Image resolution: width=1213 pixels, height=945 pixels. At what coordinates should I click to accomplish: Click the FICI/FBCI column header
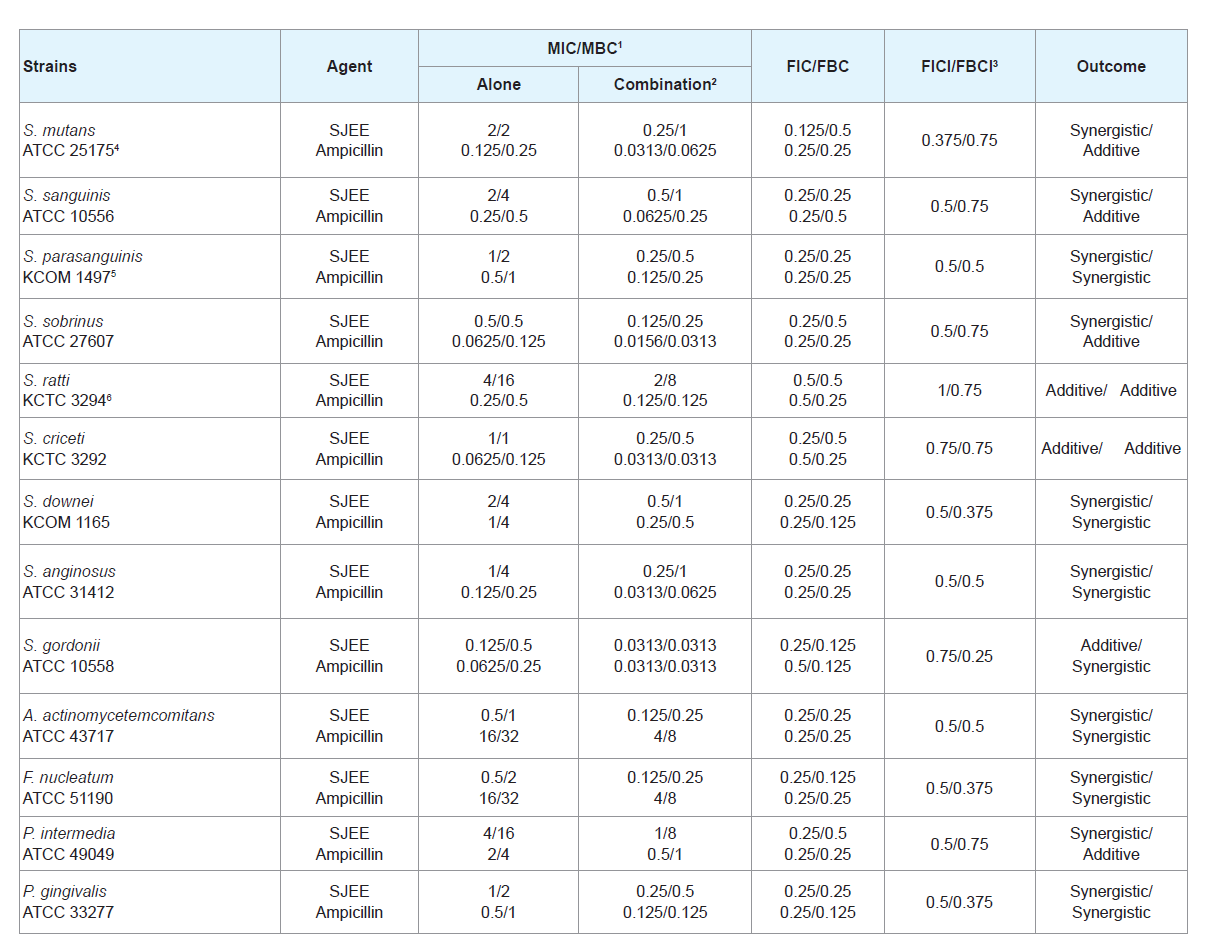pyautogui.click(x=960, y=66)
